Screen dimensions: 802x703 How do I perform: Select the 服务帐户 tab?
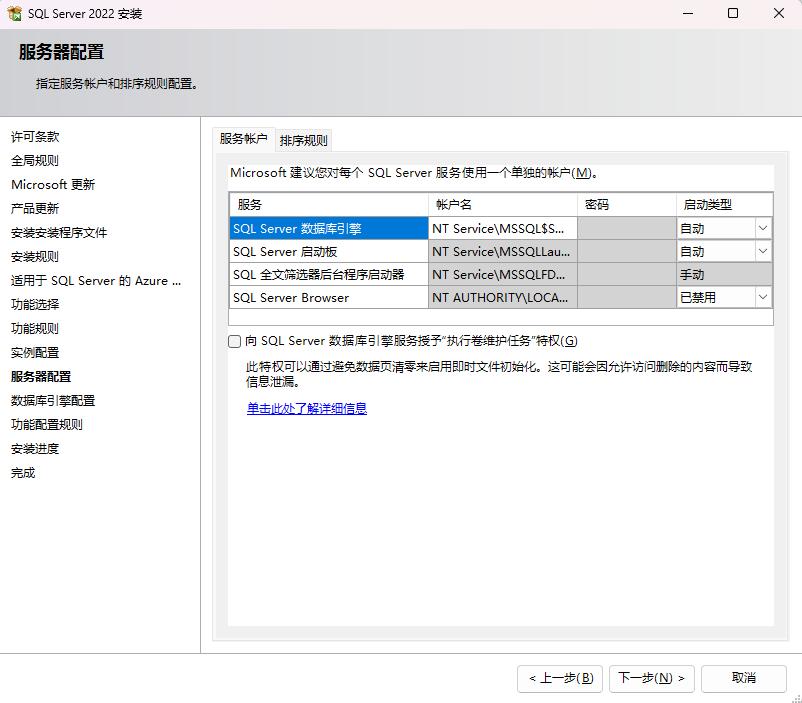pyautogui.click(x=243, y=139)
